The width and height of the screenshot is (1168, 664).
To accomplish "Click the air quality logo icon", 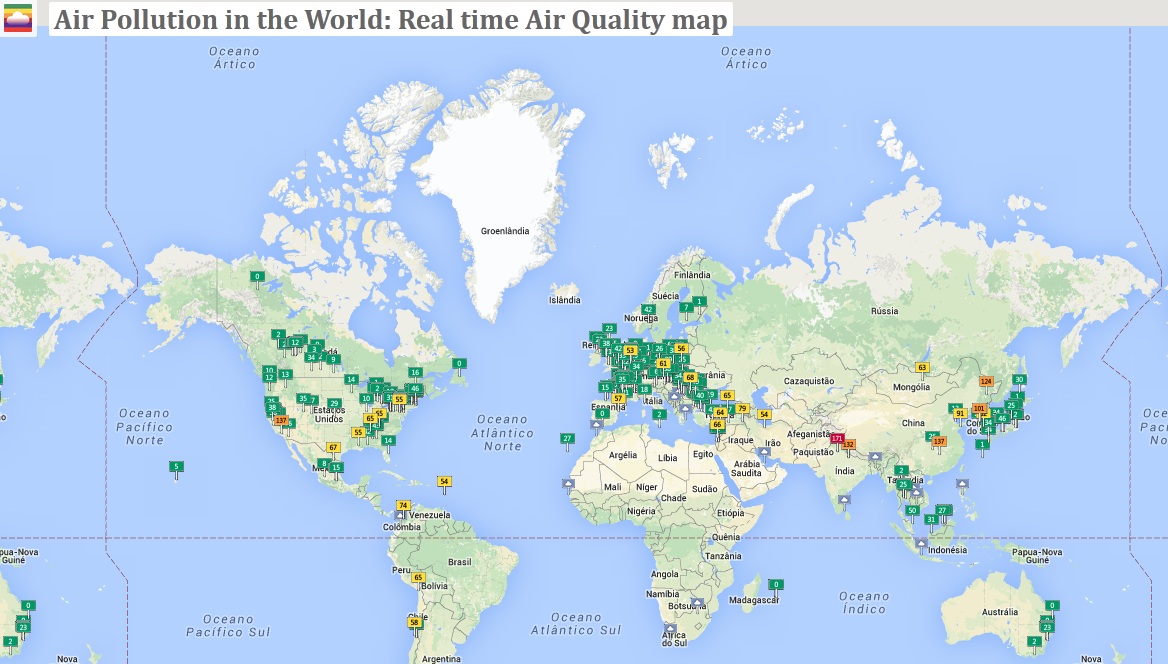I will point(18,18).
